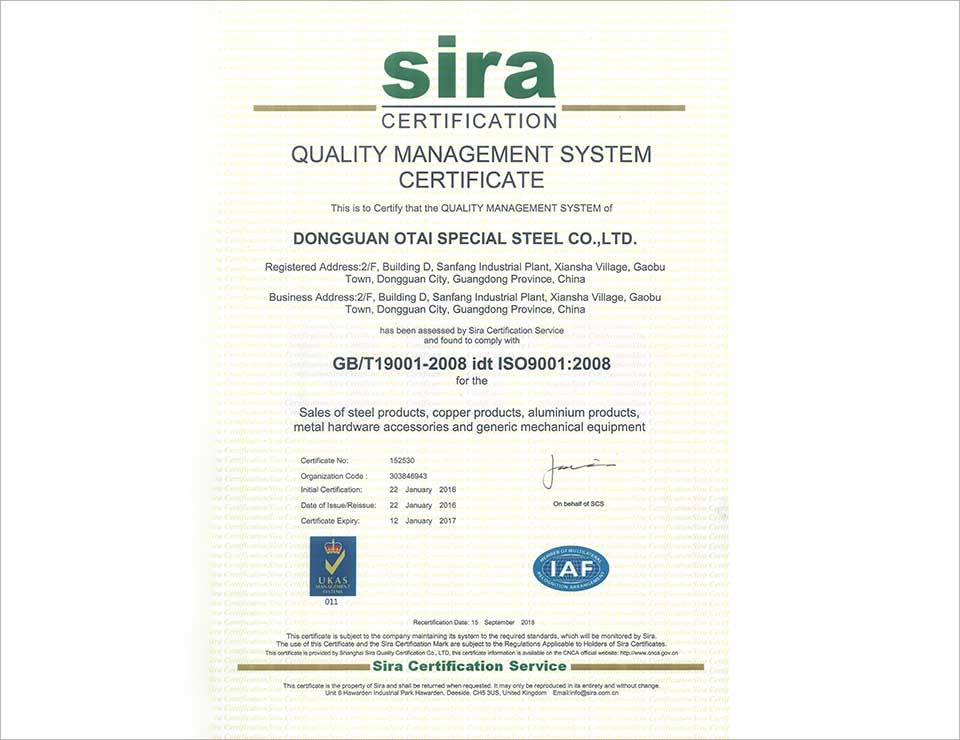Click the handwritten signature above SCS

578,472
